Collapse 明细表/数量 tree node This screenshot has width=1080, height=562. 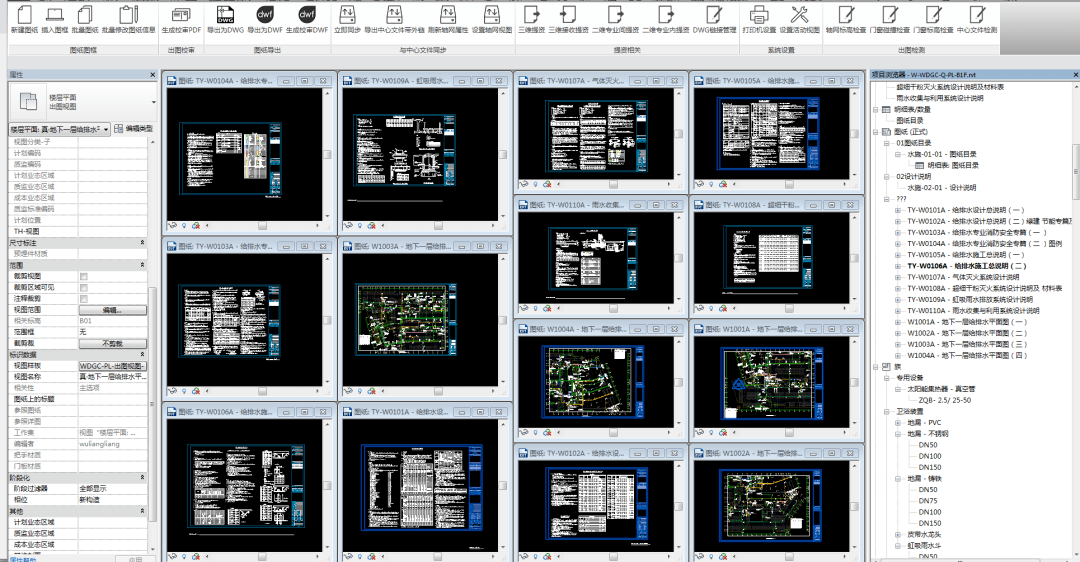(x=876, y=110)
